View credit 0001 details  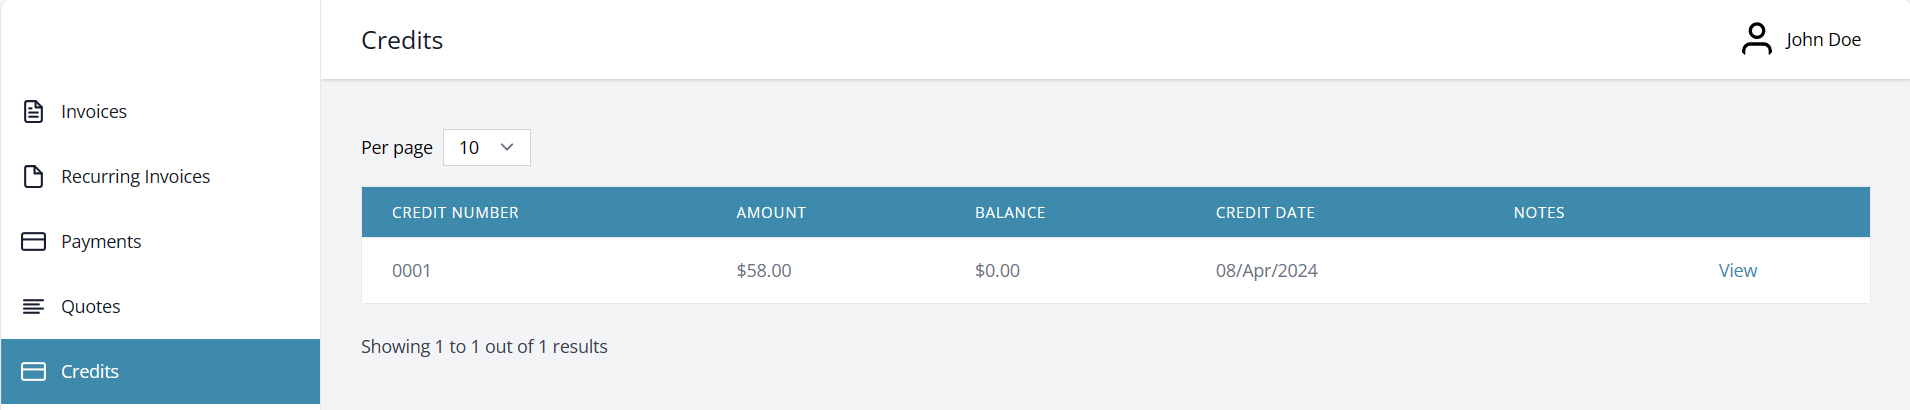pos(1737,270)
